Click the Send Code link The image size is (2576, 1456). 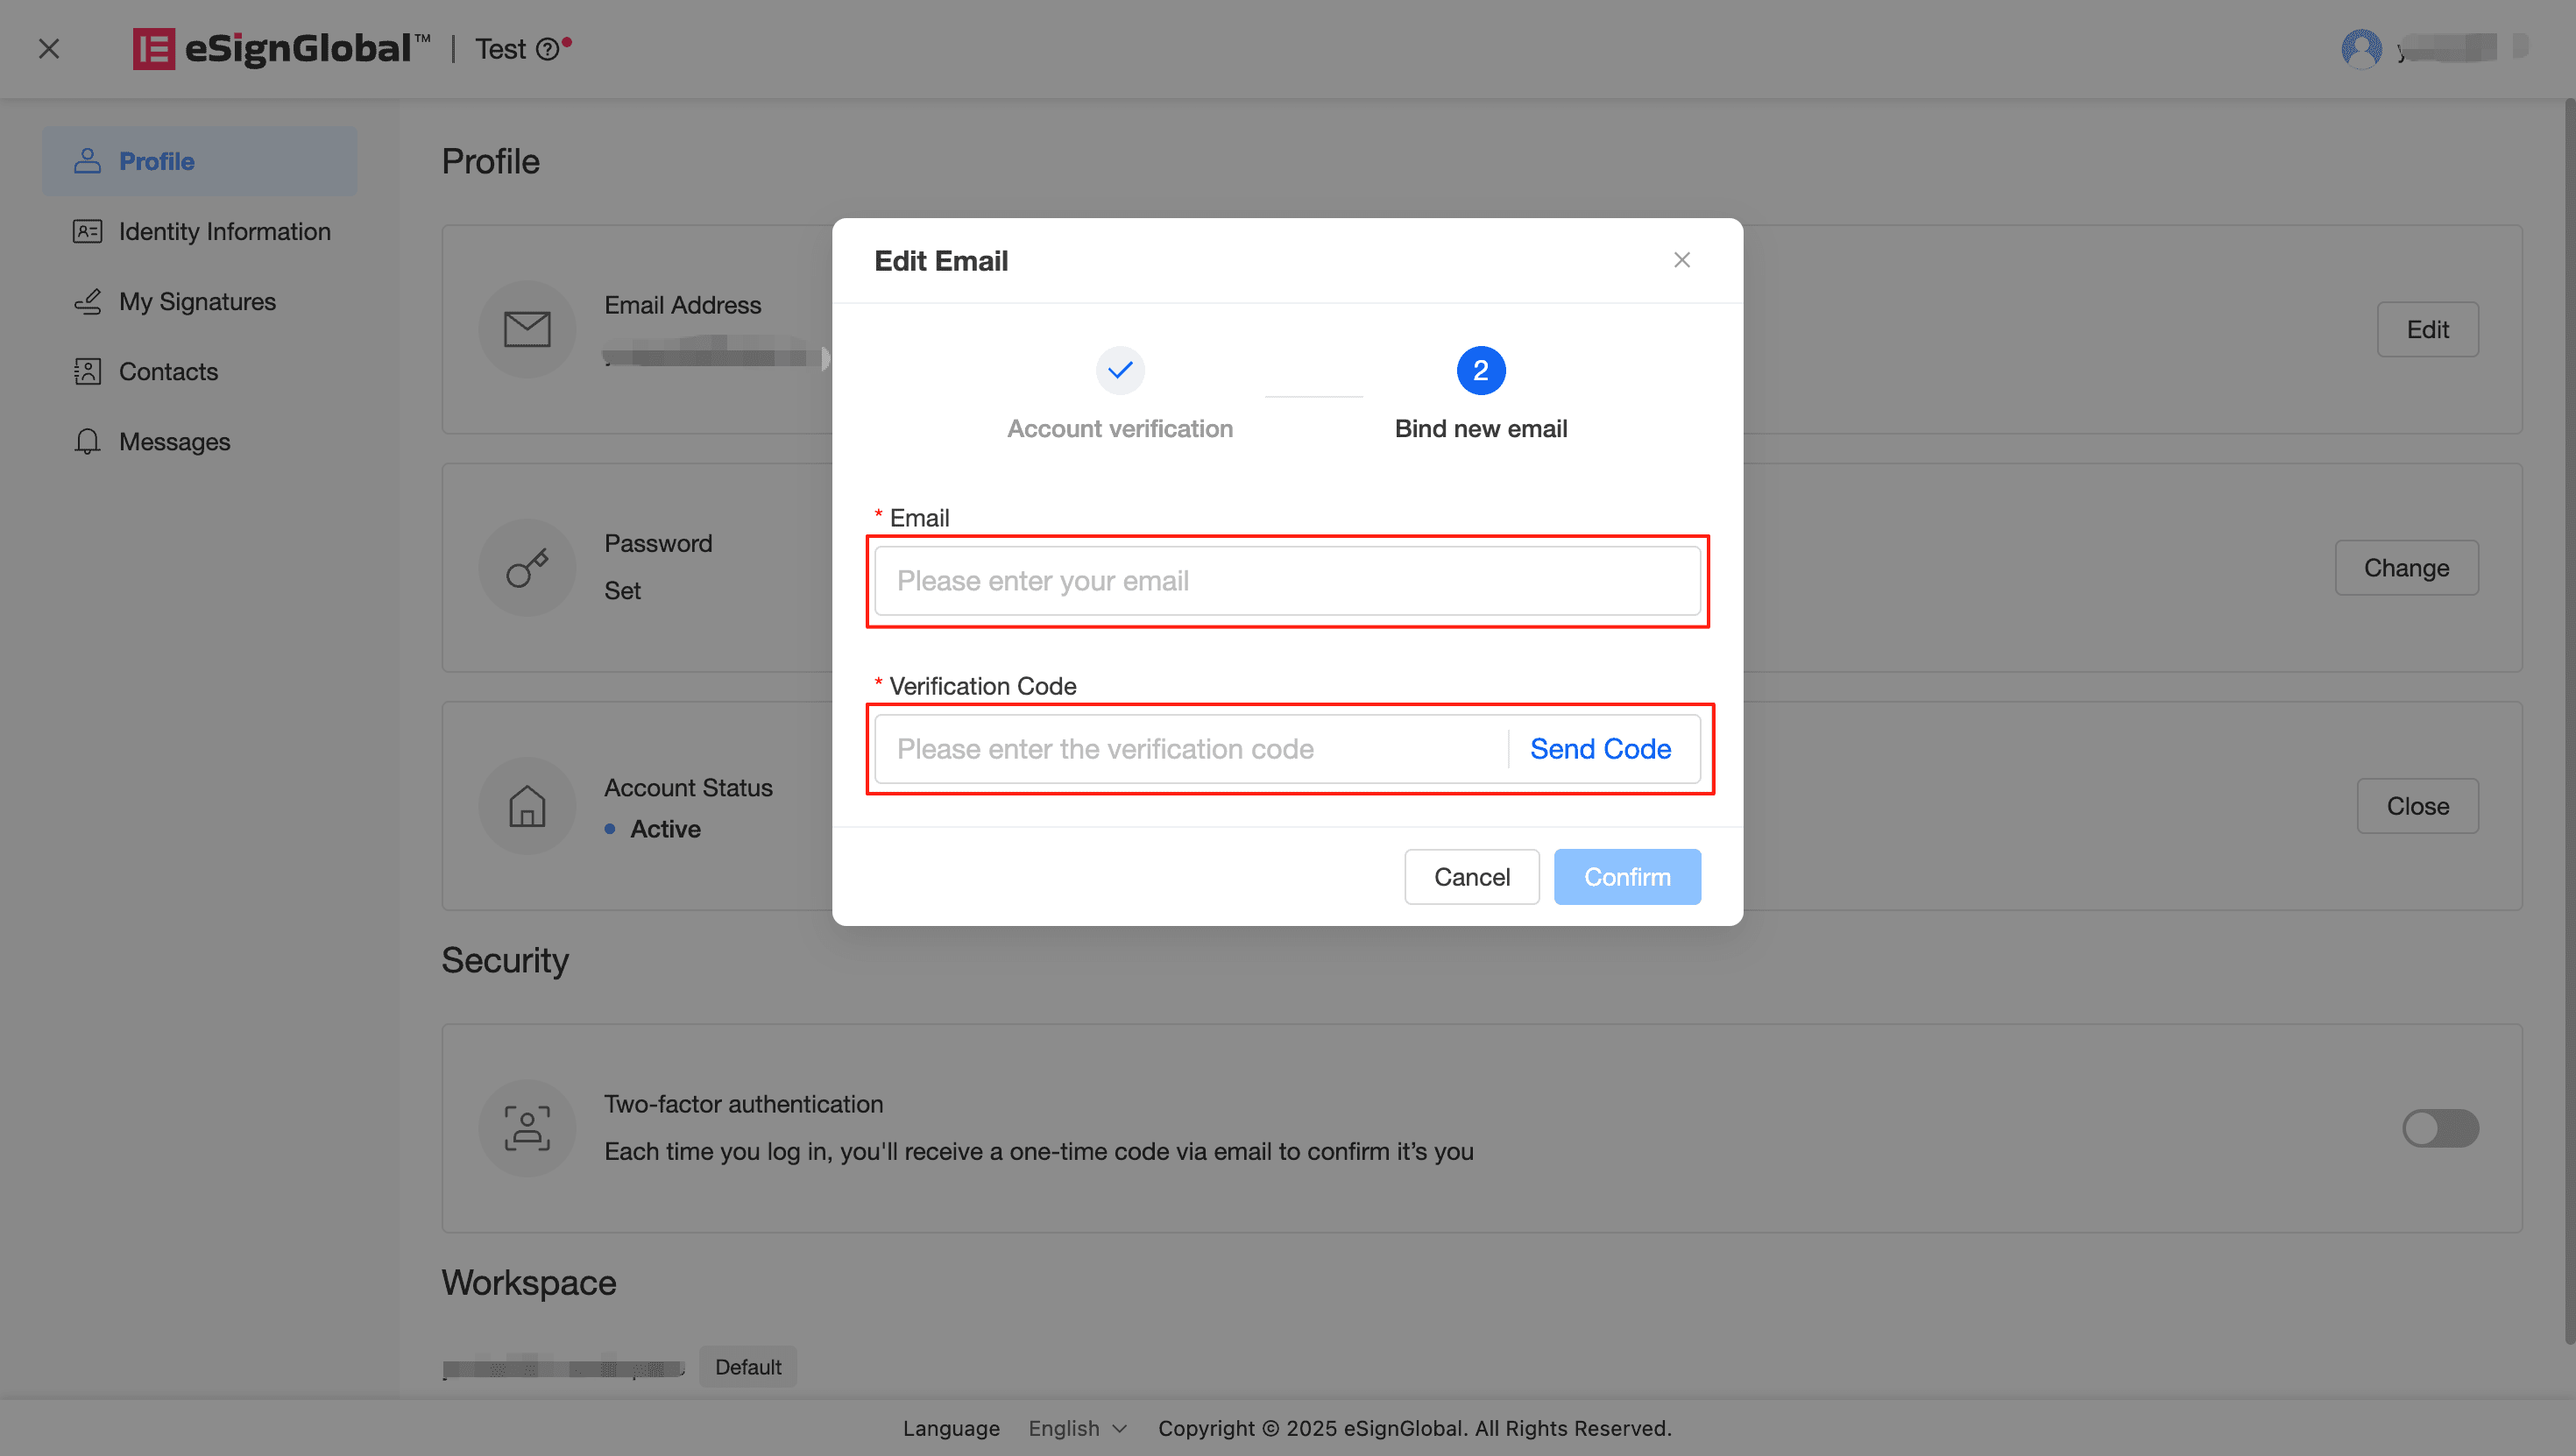[1599, 749]
